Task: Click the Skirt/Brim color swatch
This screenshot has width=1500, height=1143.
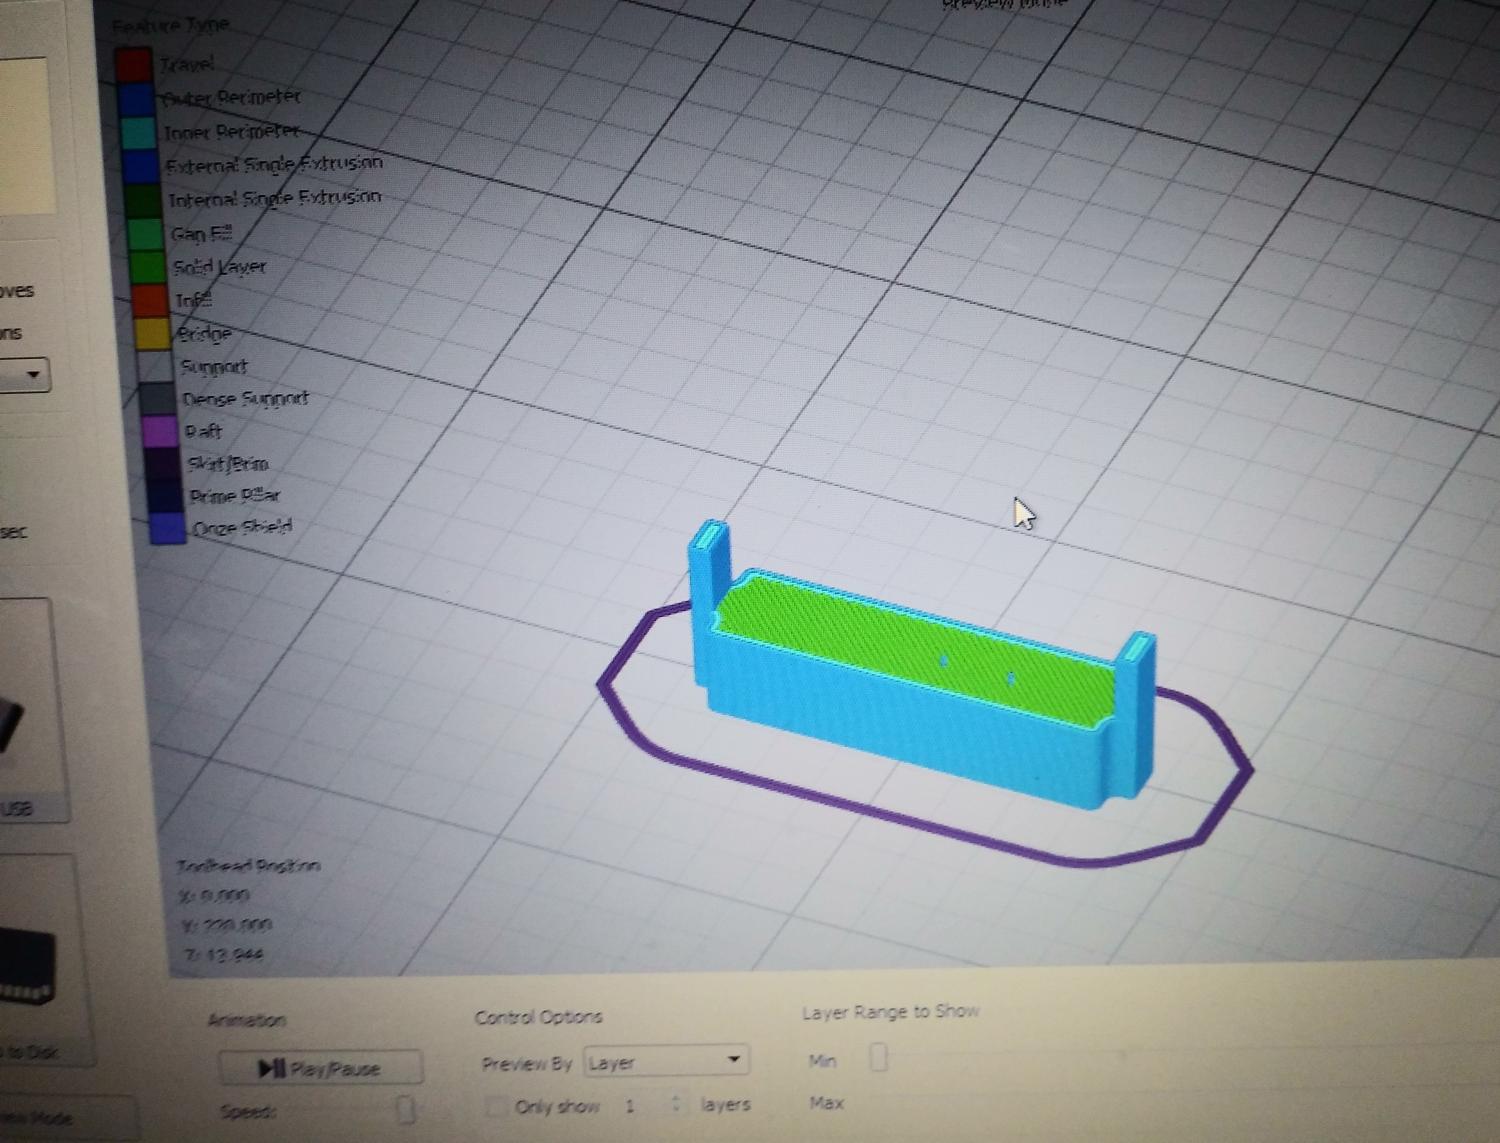Action: pyautogui.click(x=163, y=463)
